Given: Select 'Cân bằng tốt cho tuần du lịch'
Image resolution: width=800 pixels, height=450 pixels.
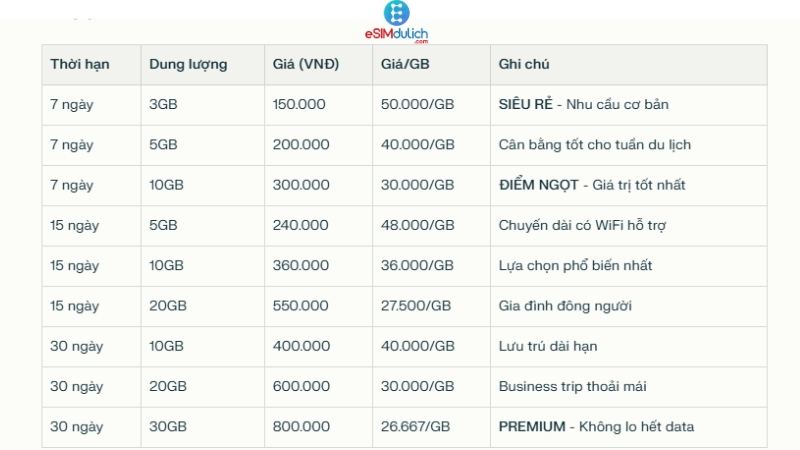Looking at the screenshot, I should (x=595, y=144).
